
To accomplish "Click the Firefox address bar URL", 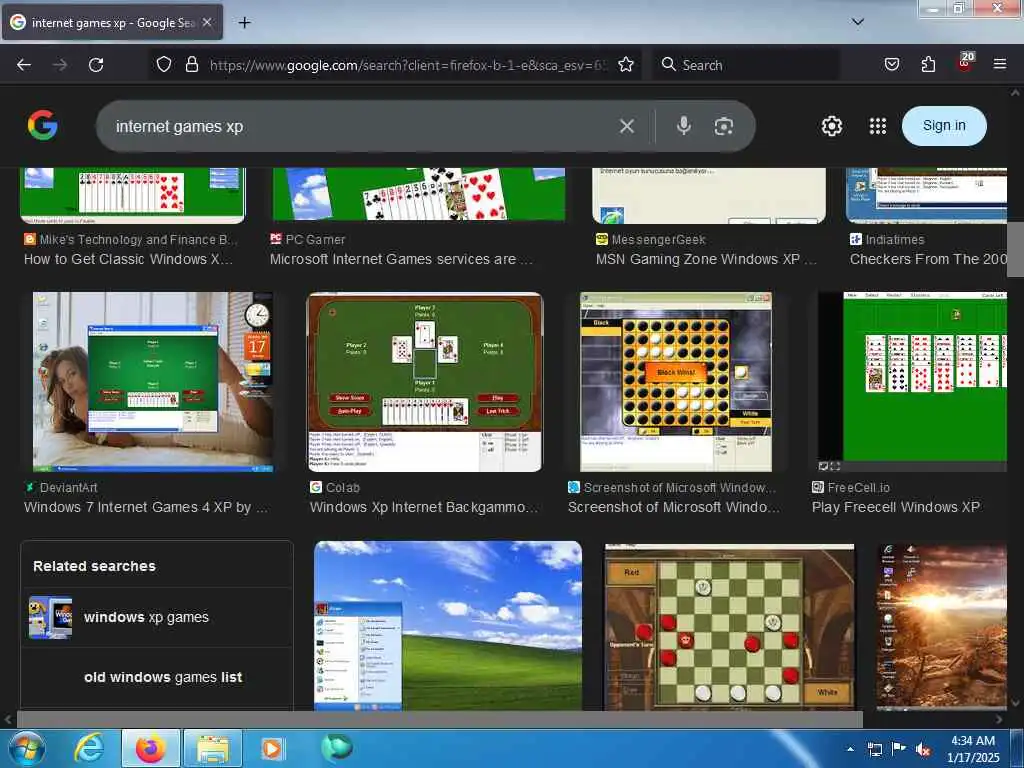I will tap(408, 65).
